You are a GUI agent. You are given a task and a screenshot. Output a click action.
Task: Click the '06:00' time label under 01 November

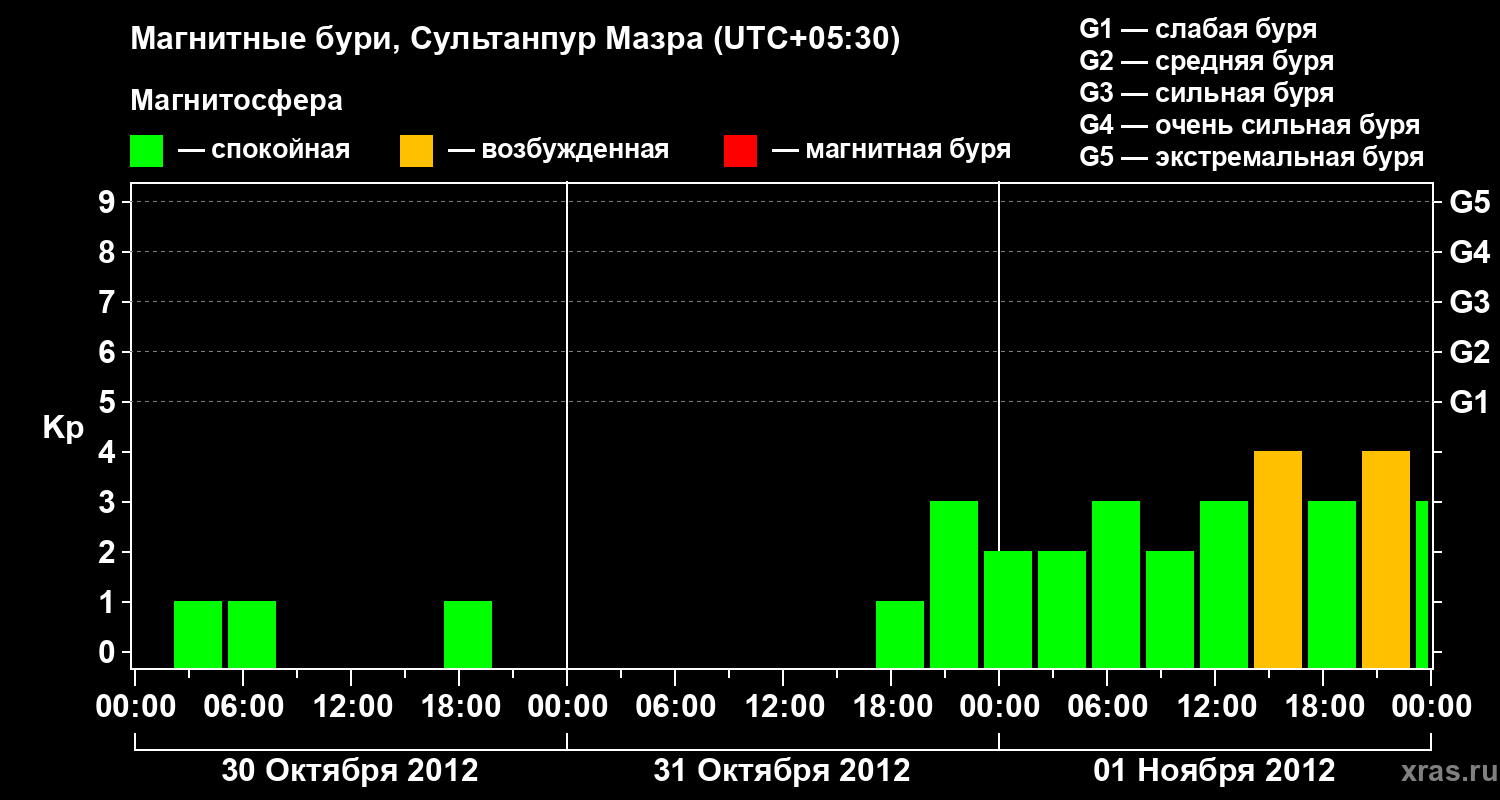pyautogui.click(x=1107, y=707)
